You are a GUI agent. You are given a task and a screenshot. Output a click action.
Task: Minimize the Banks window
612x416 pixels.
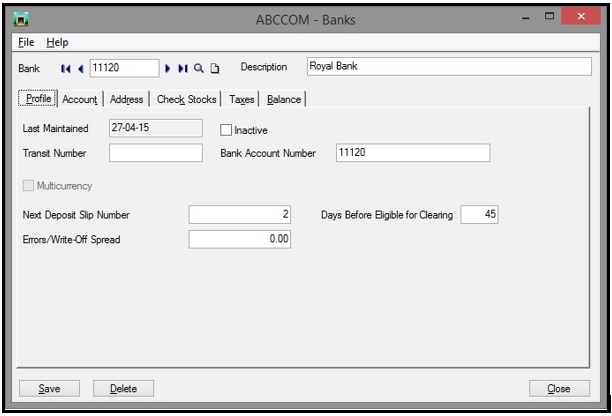pyautogui.click(x=526, y=18)
